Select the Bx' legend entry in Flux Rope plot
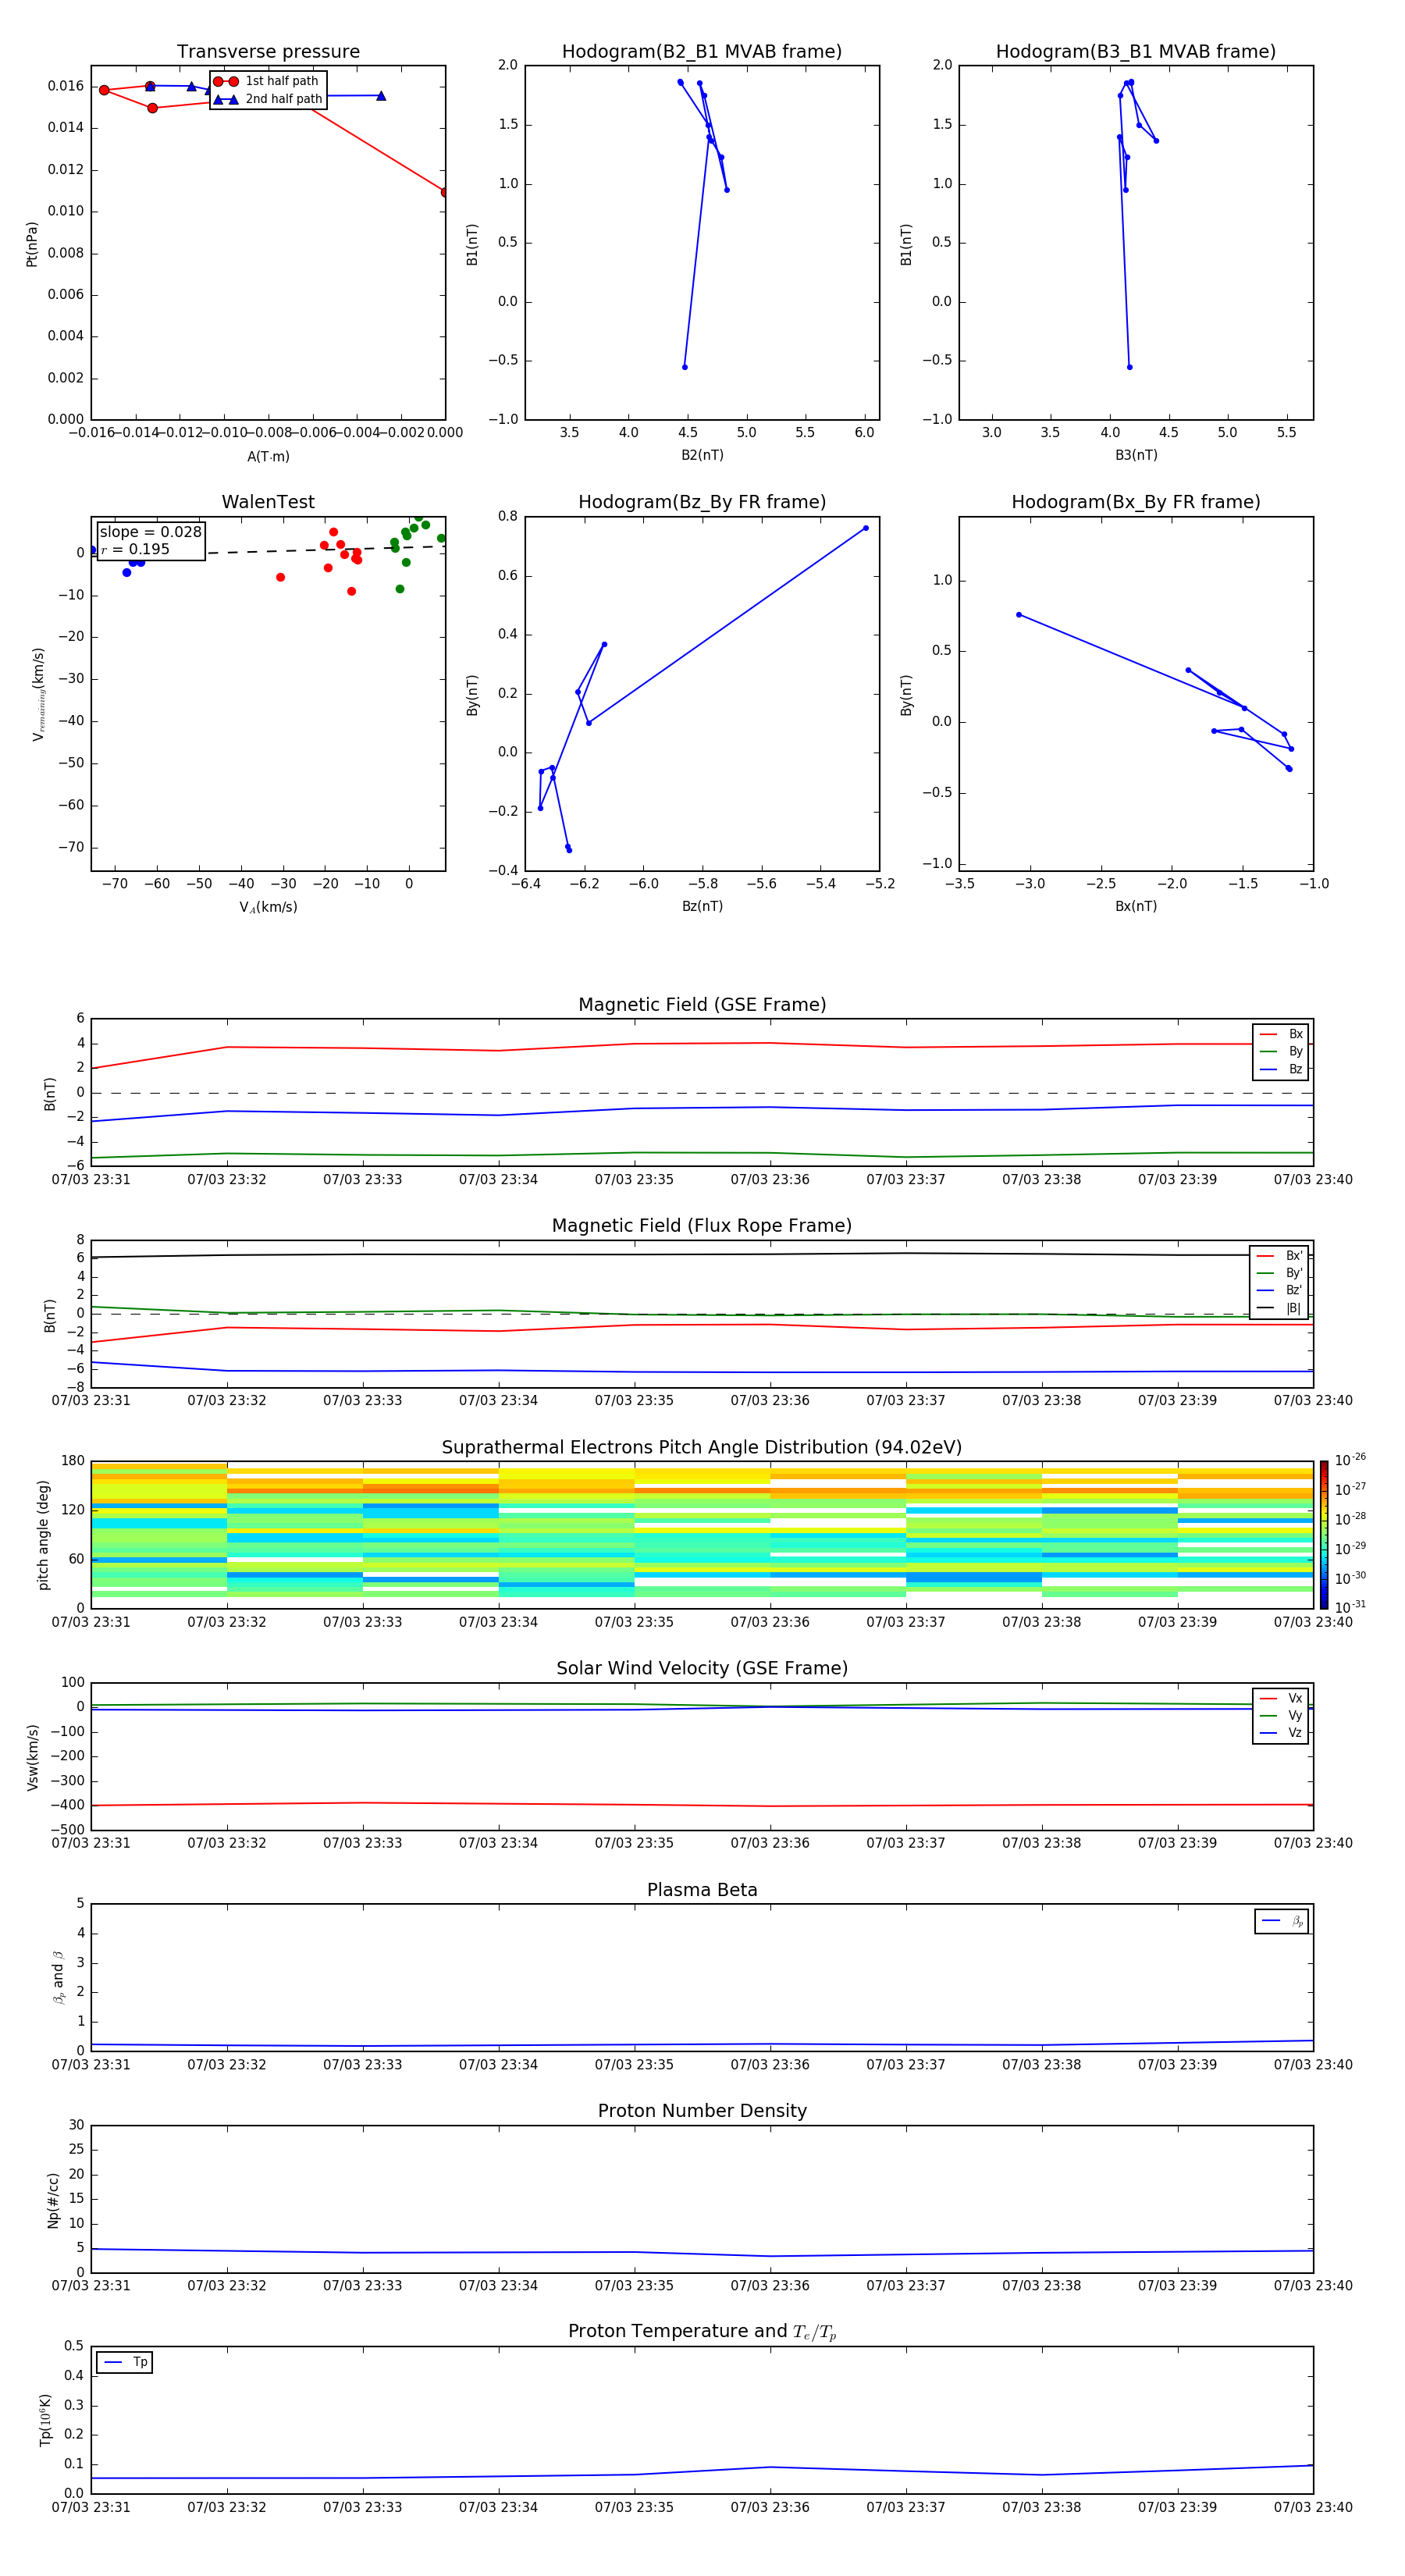Viewport: 1405px width, 2576px height. (x=1279, y=1256)
